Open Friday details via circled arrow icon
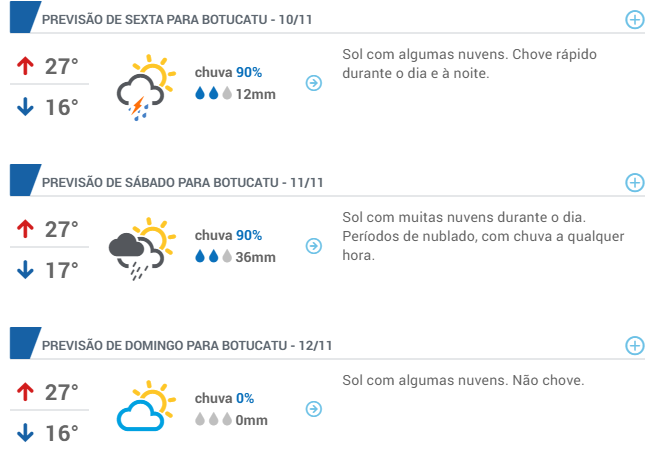Viewport: 665px width, 463px height. [x=314, y=83]
